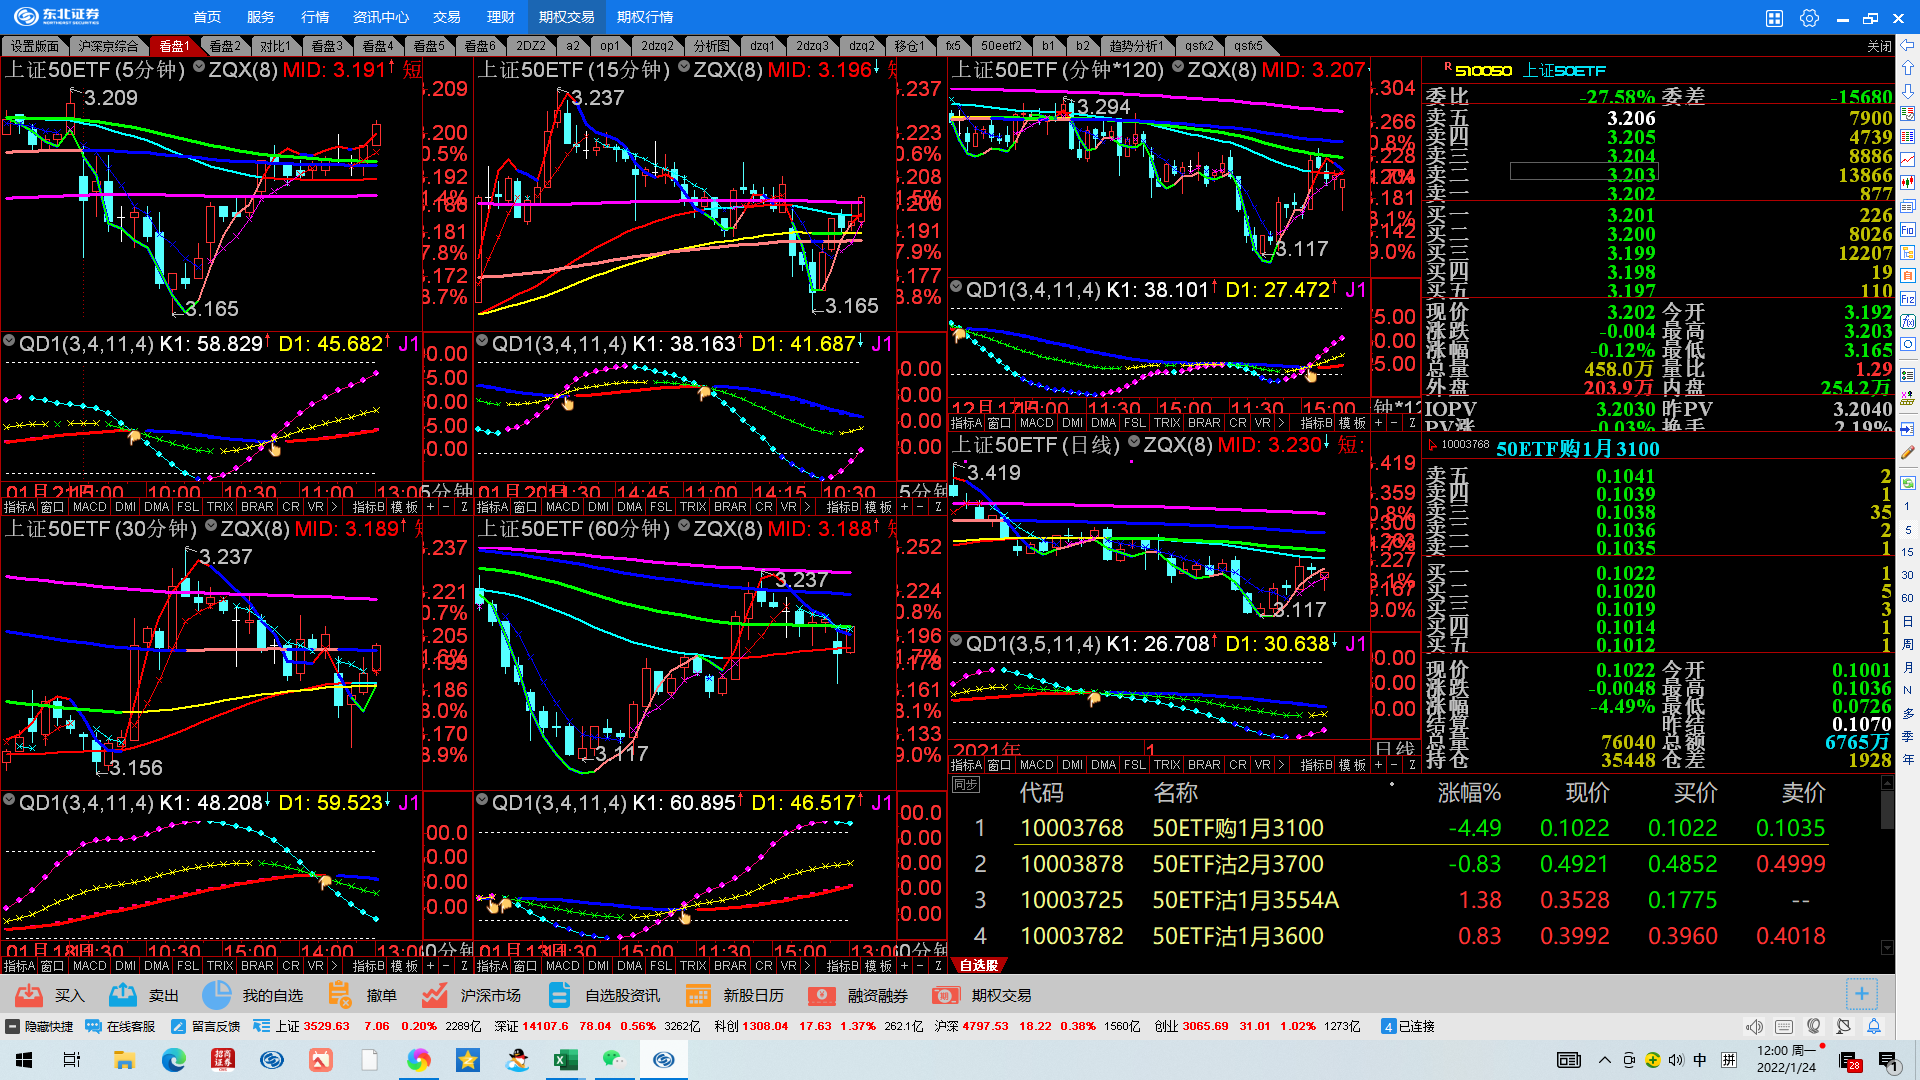
Task: Click scroll-down arrow of the quote list
Action: (1887, 947)
